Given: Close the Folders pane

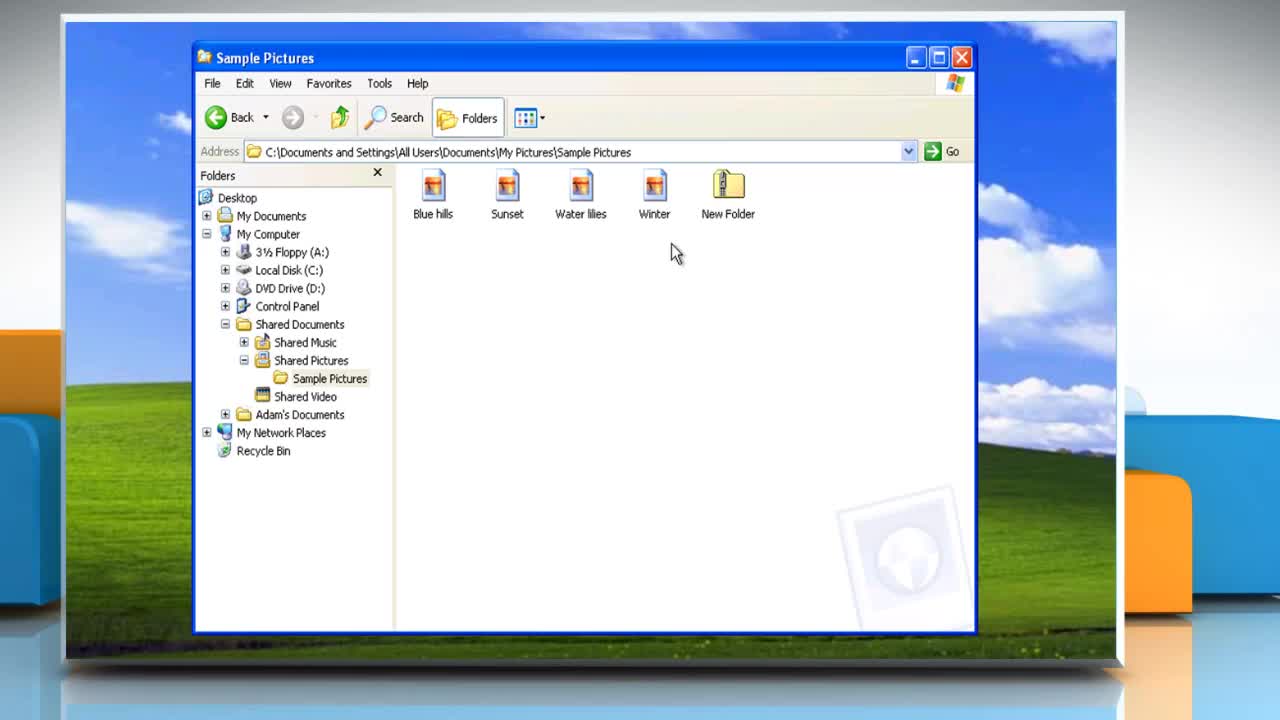Looking at the screenshot, I should click(x=377, y=173).
